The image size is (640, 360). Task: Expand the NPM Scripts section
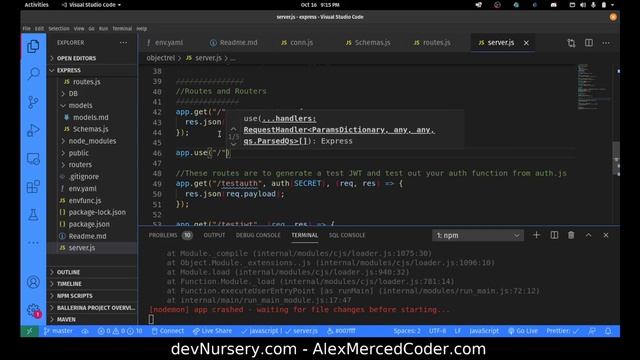[92, 296]
